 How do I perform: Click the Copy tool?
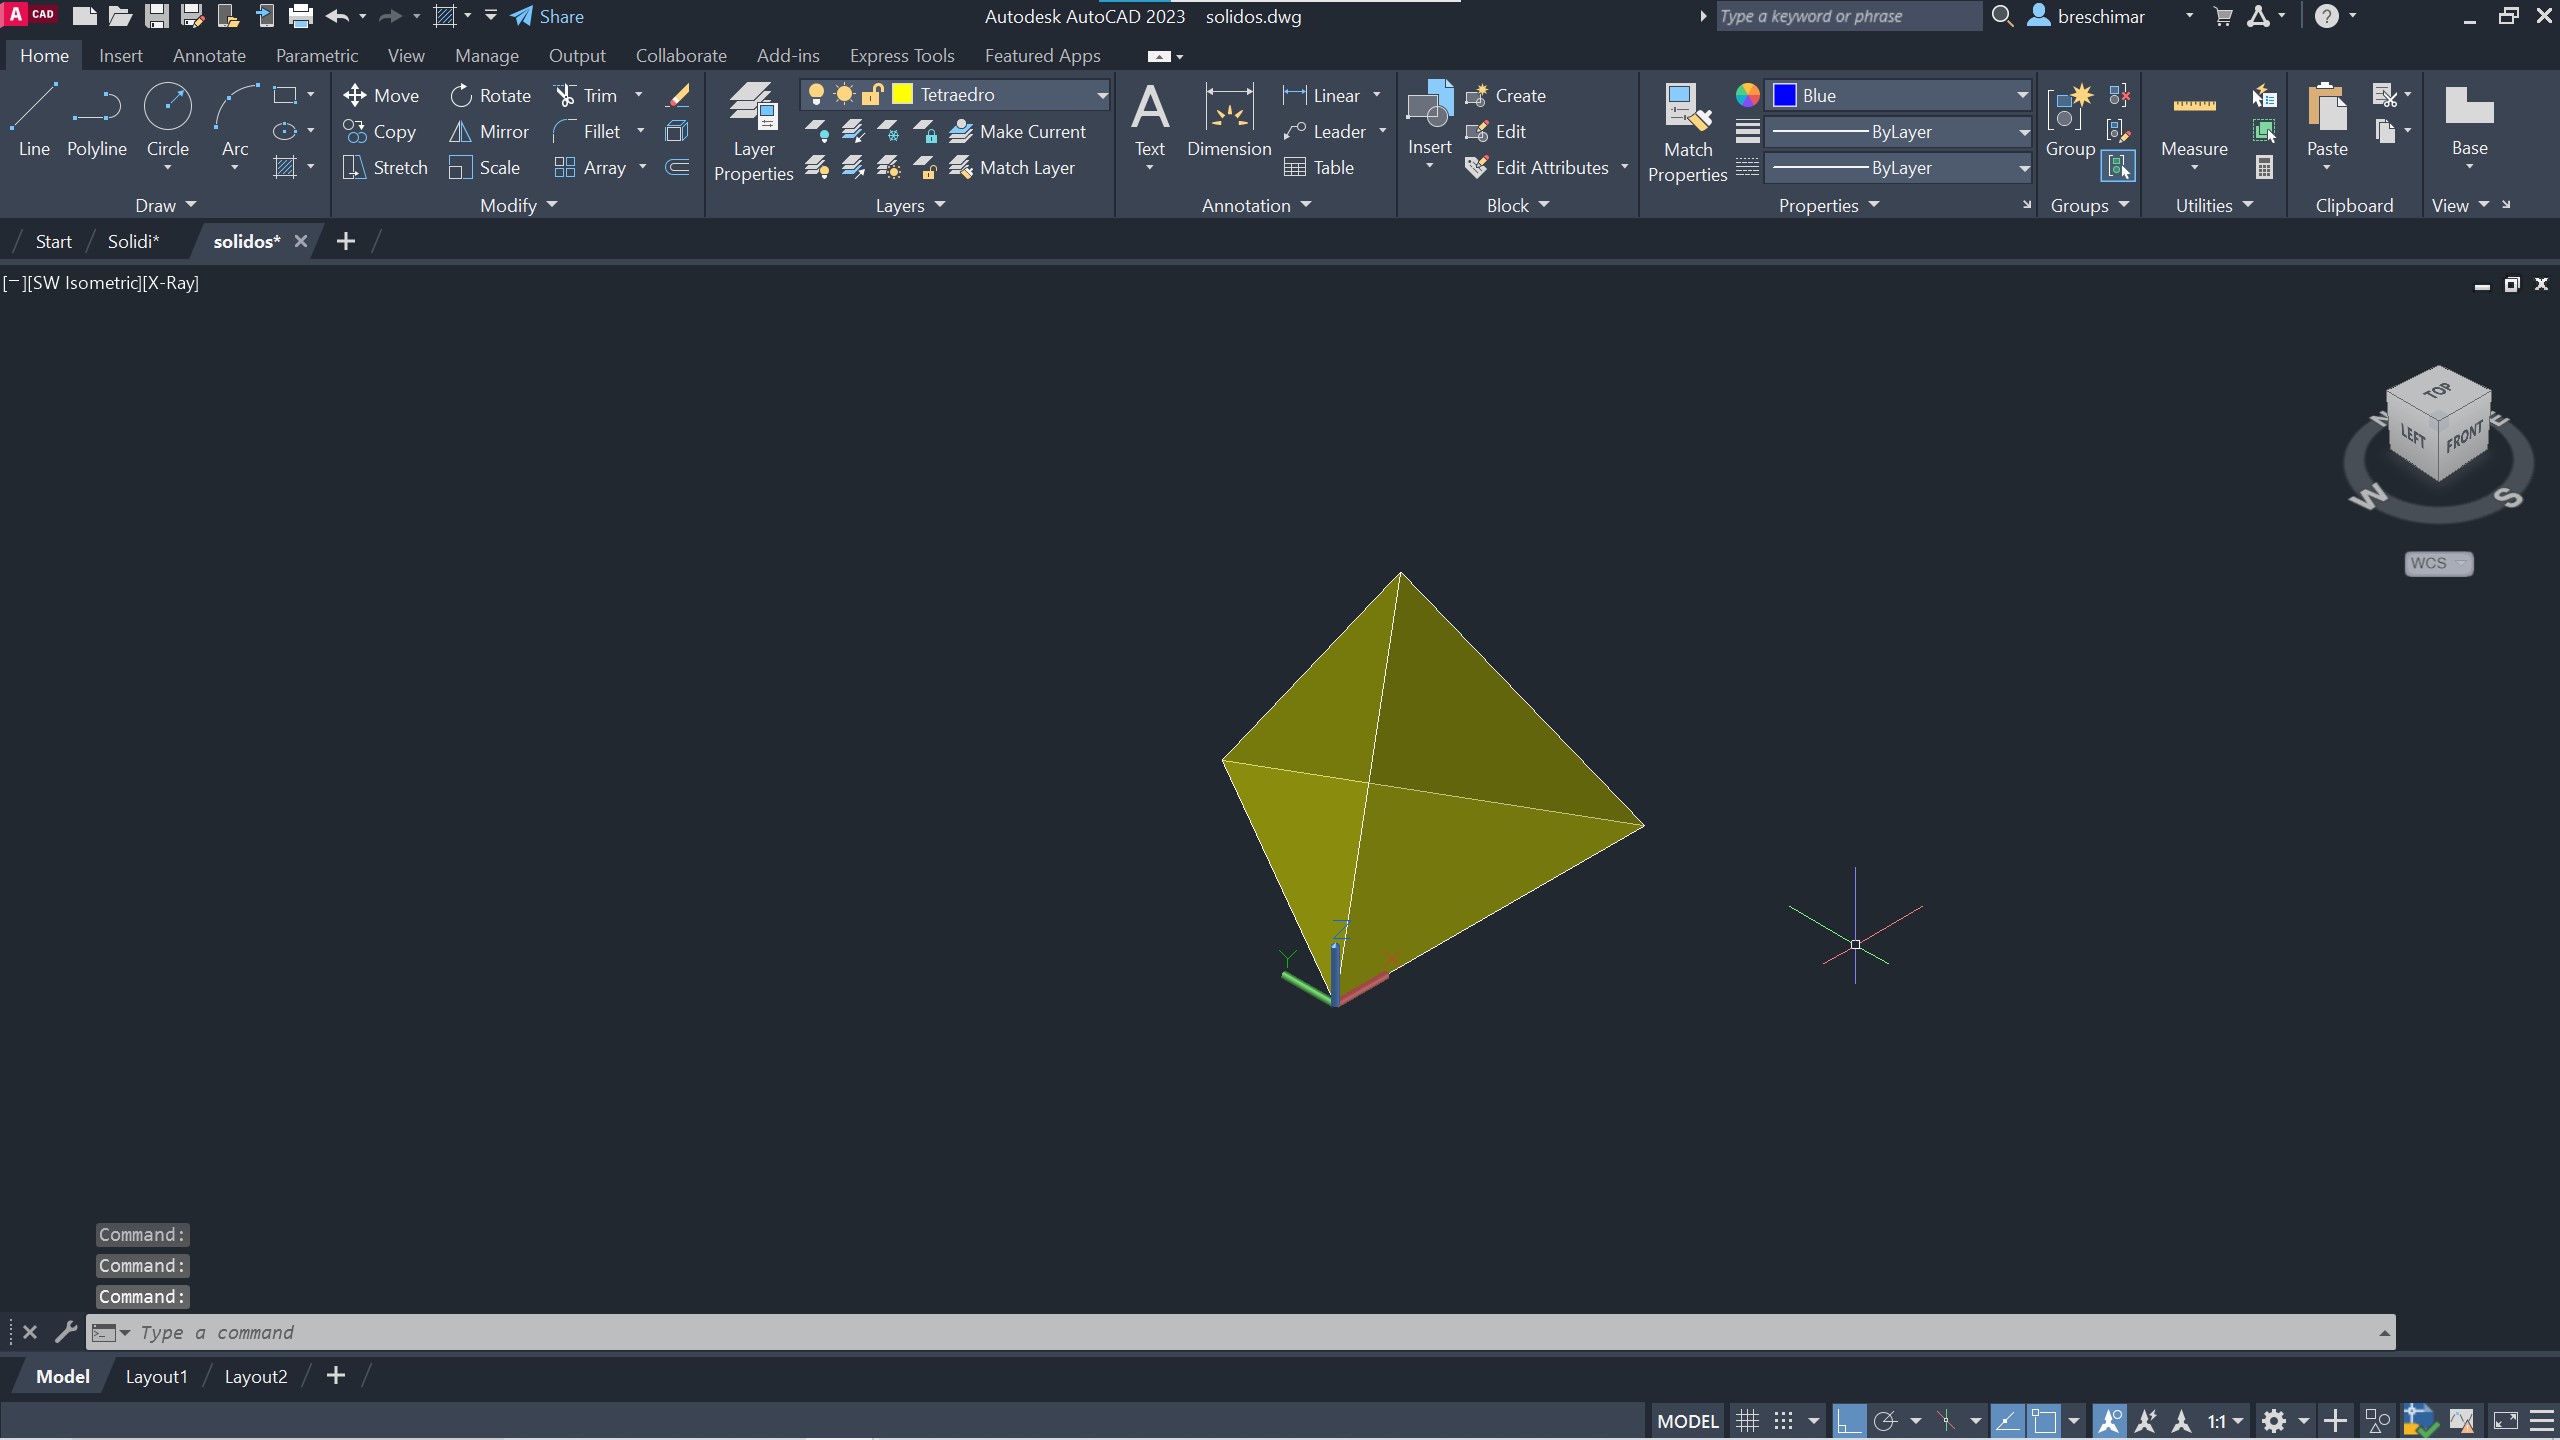(x=379, y=131)
